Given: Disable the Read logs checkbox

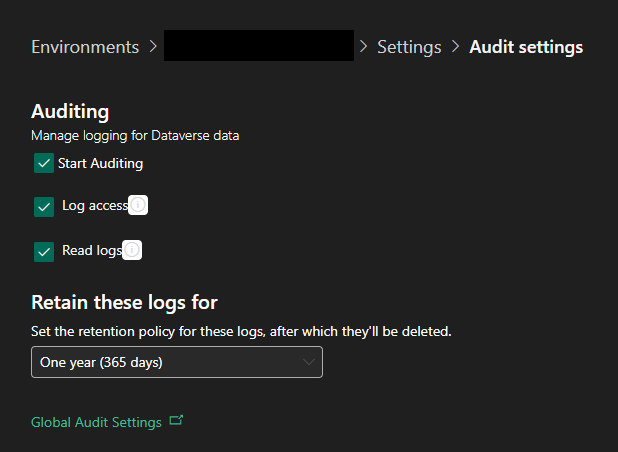Looking at the screenshot, I should tap(44, 252).
